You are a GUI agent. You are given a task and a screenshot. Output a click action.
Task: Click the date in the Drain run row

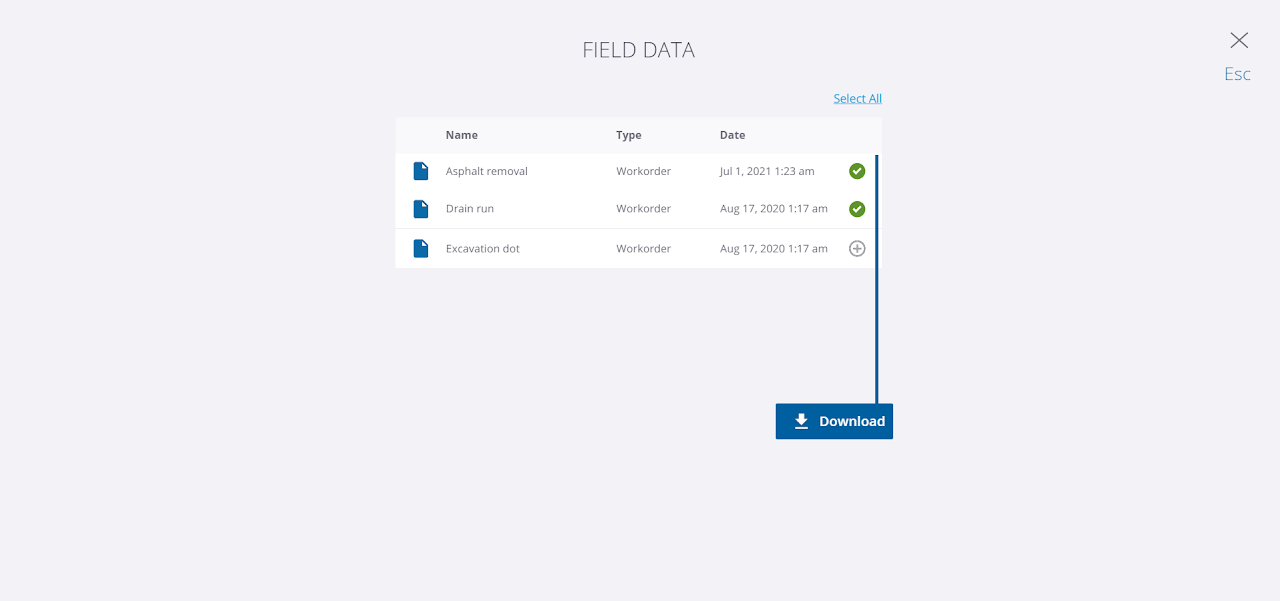coord(774,209)
